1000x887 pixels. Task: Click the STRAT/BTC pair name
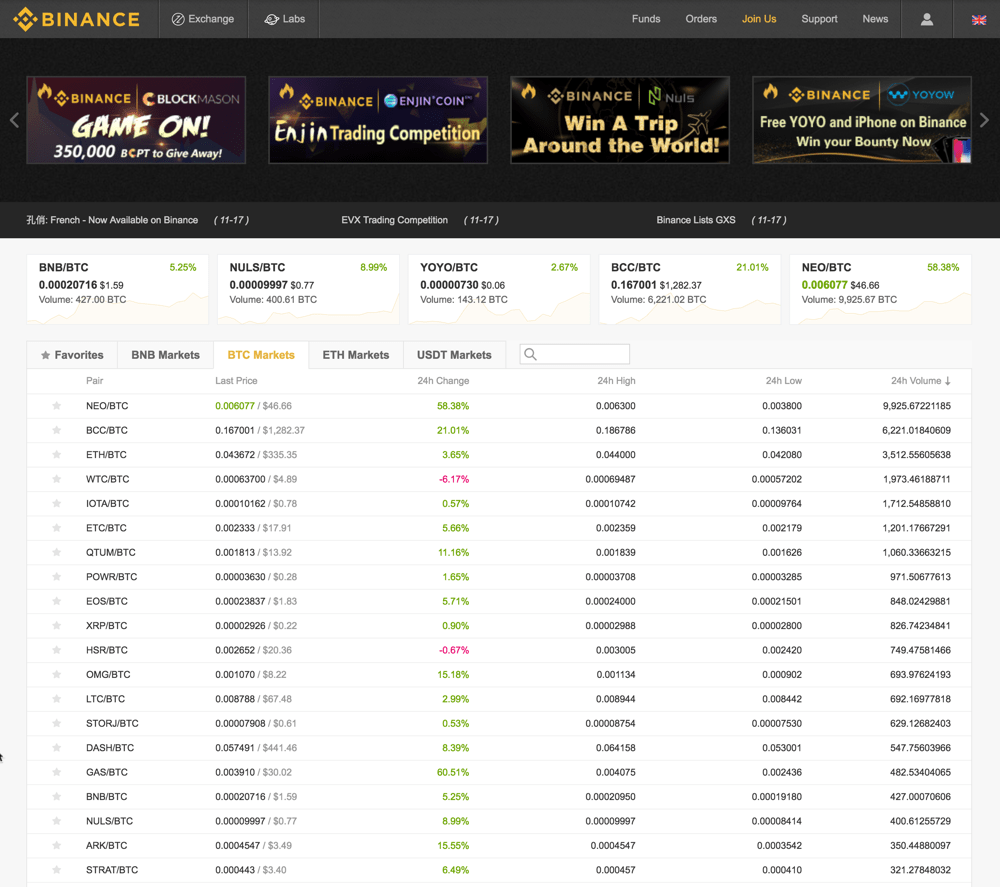pos(112,870)
